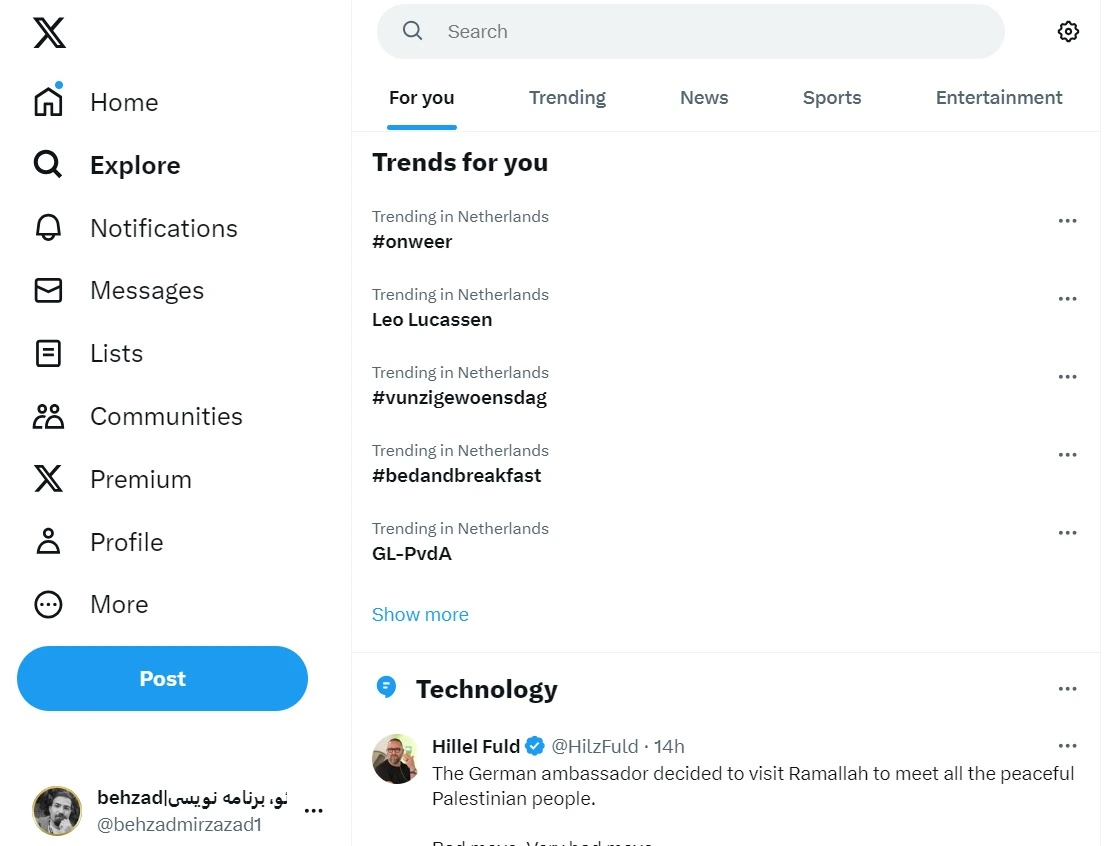The width and height of the screenshot is (1113, 846).
Task: Click the blue Post button
Action: point(162,678)
